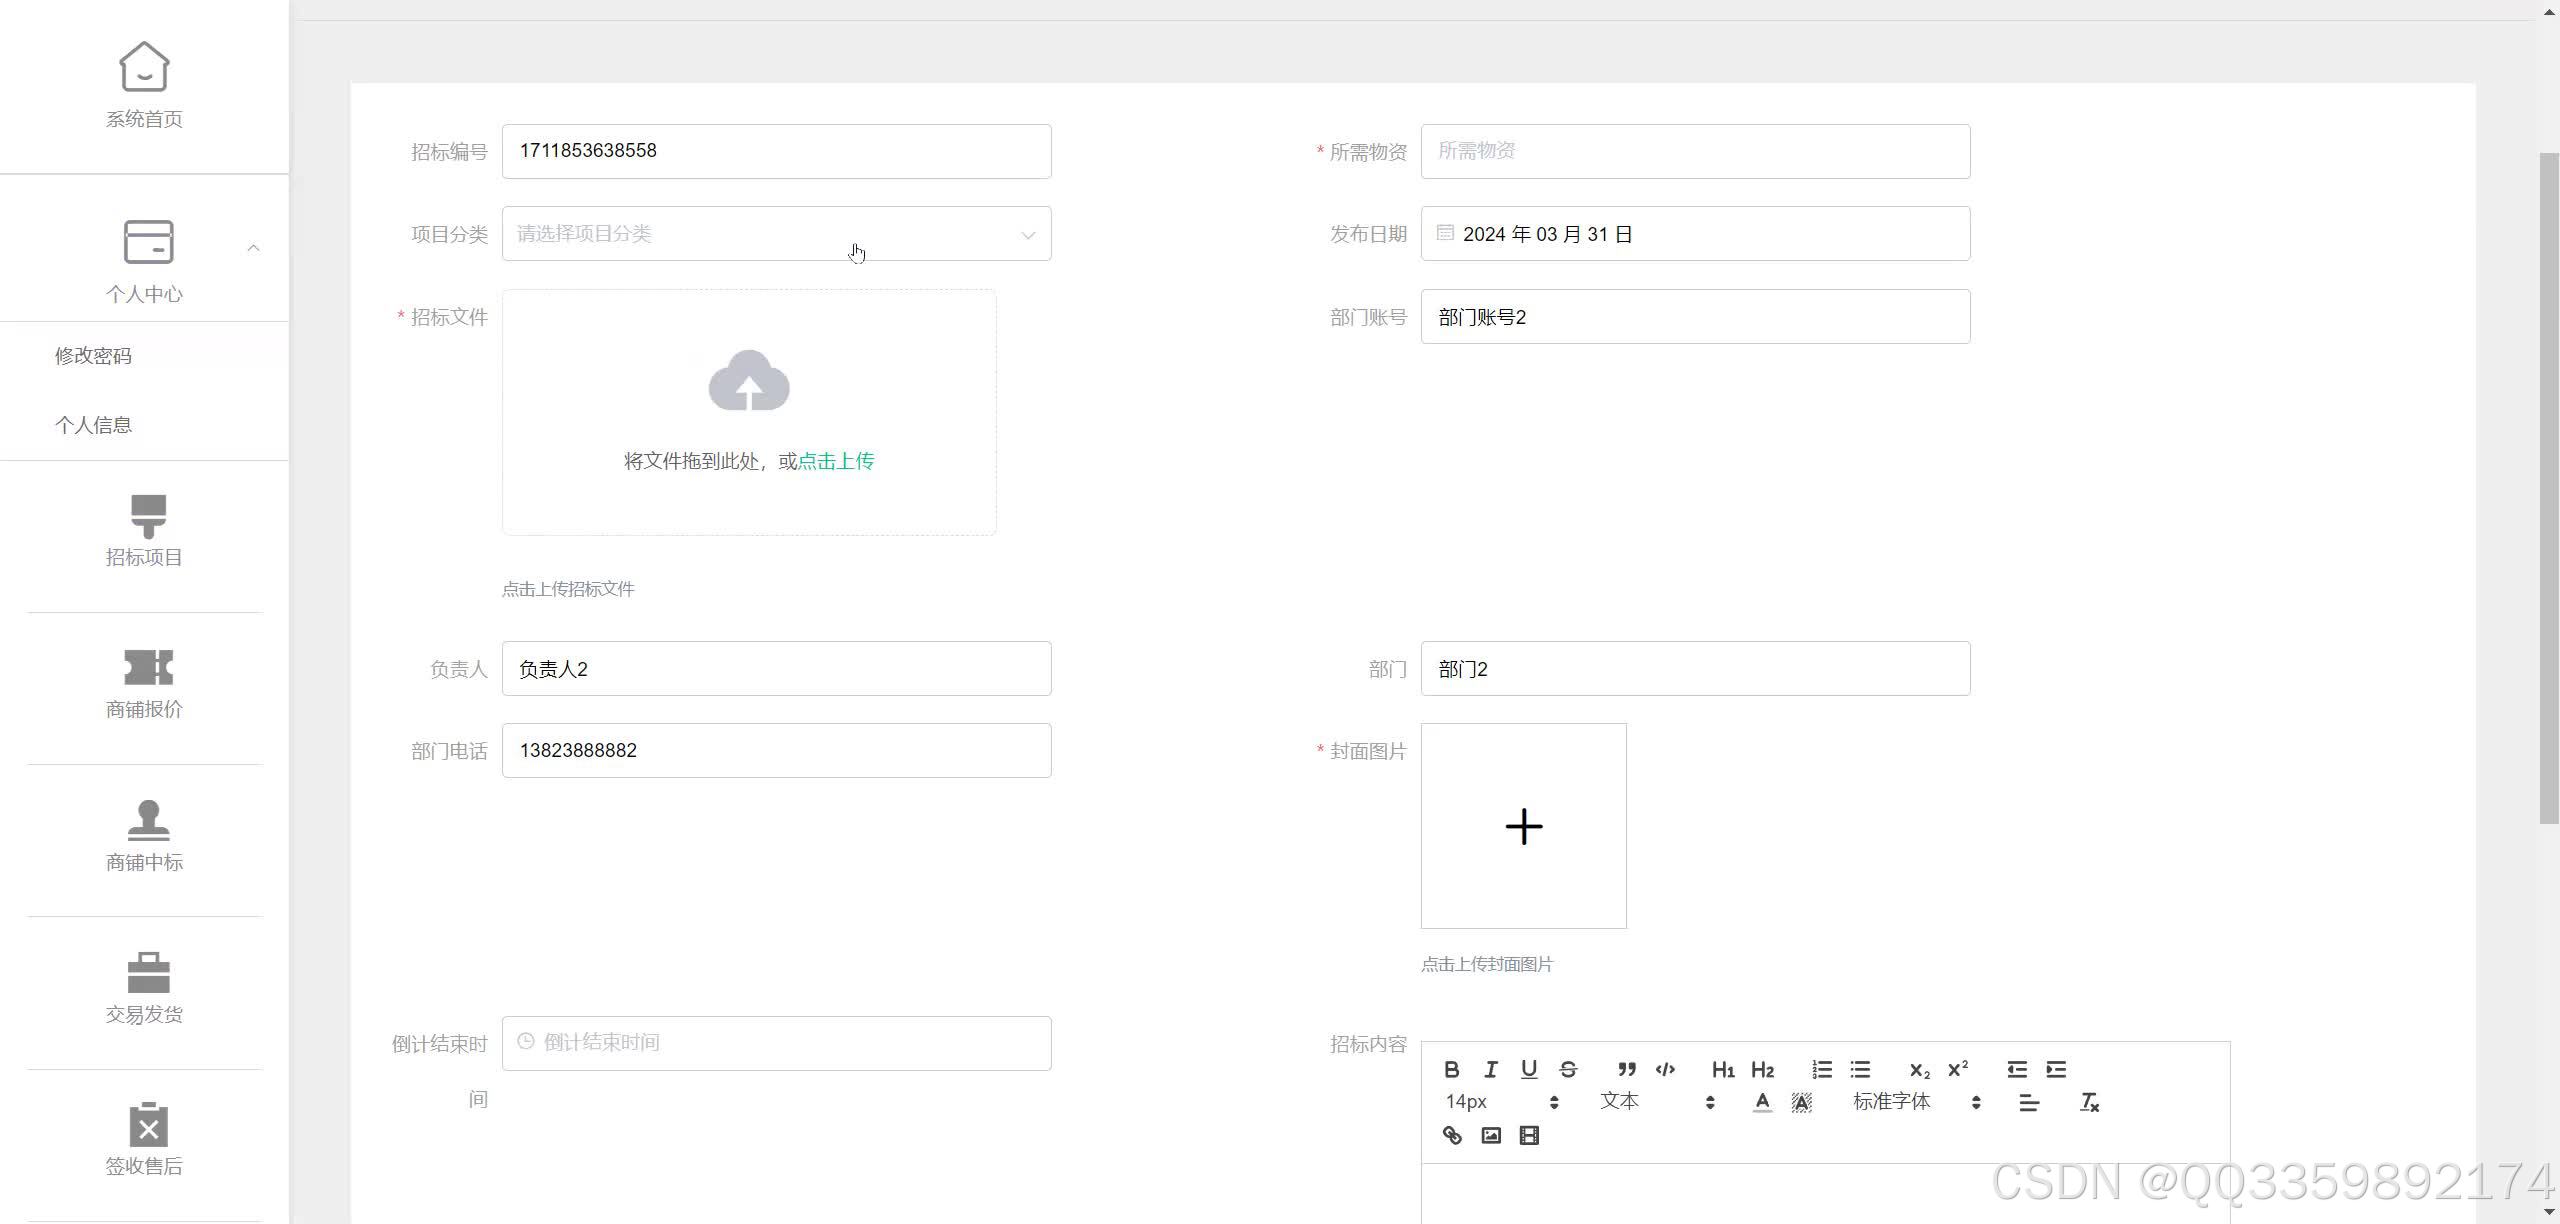Open the 系统首页 home icon
Screen dimensions: 2560x1224
click(x=144, y=67)
